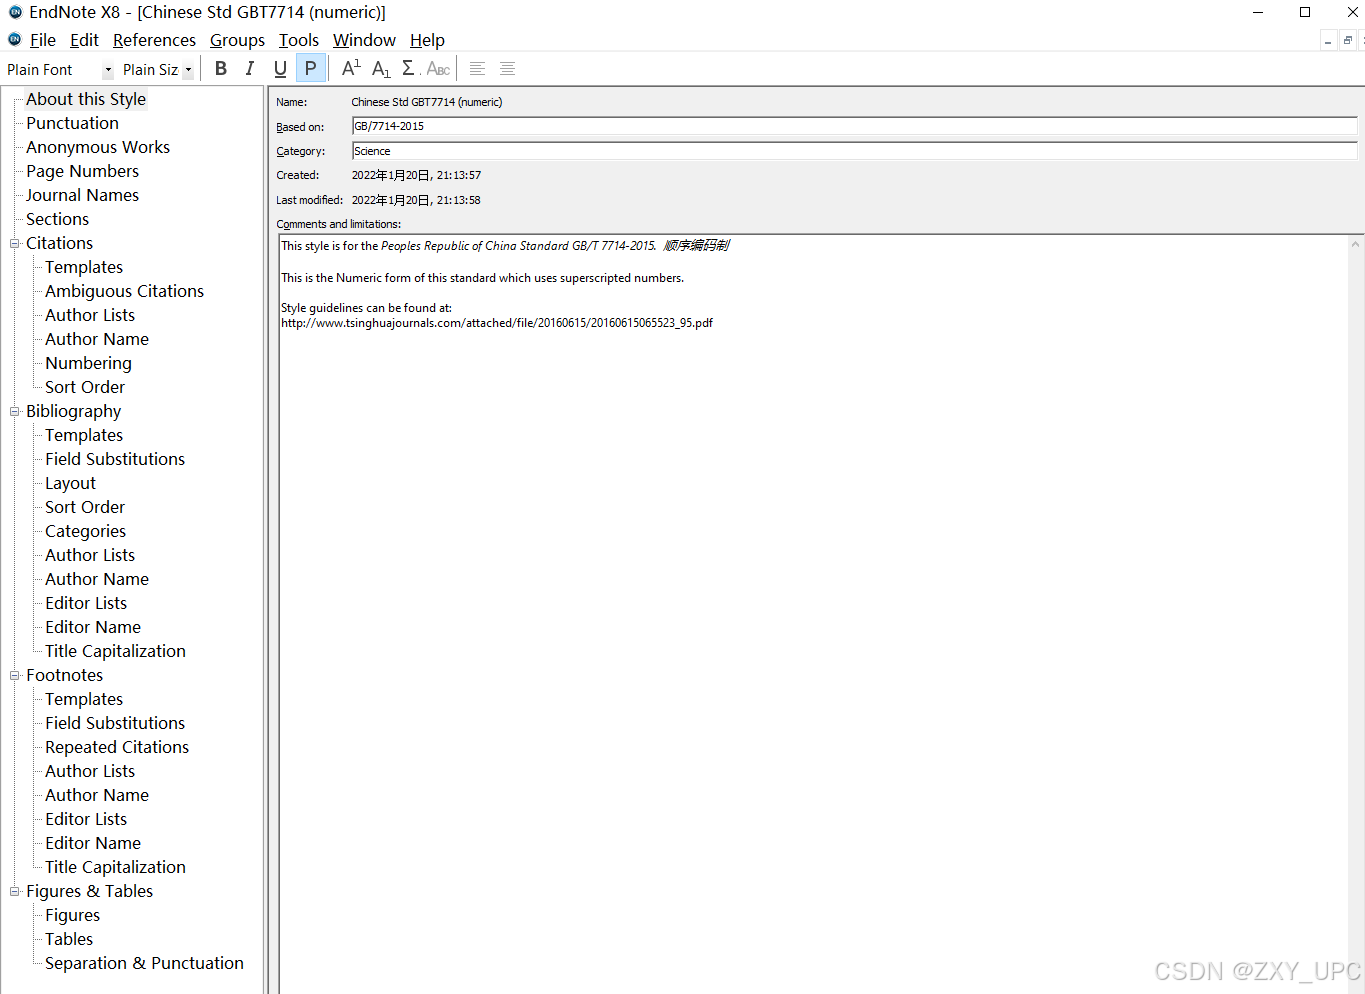Image resolution: width=1365 pixels, height=994 pixels.
Task: Select Templates under Bibliography
Action: [84, 435]
